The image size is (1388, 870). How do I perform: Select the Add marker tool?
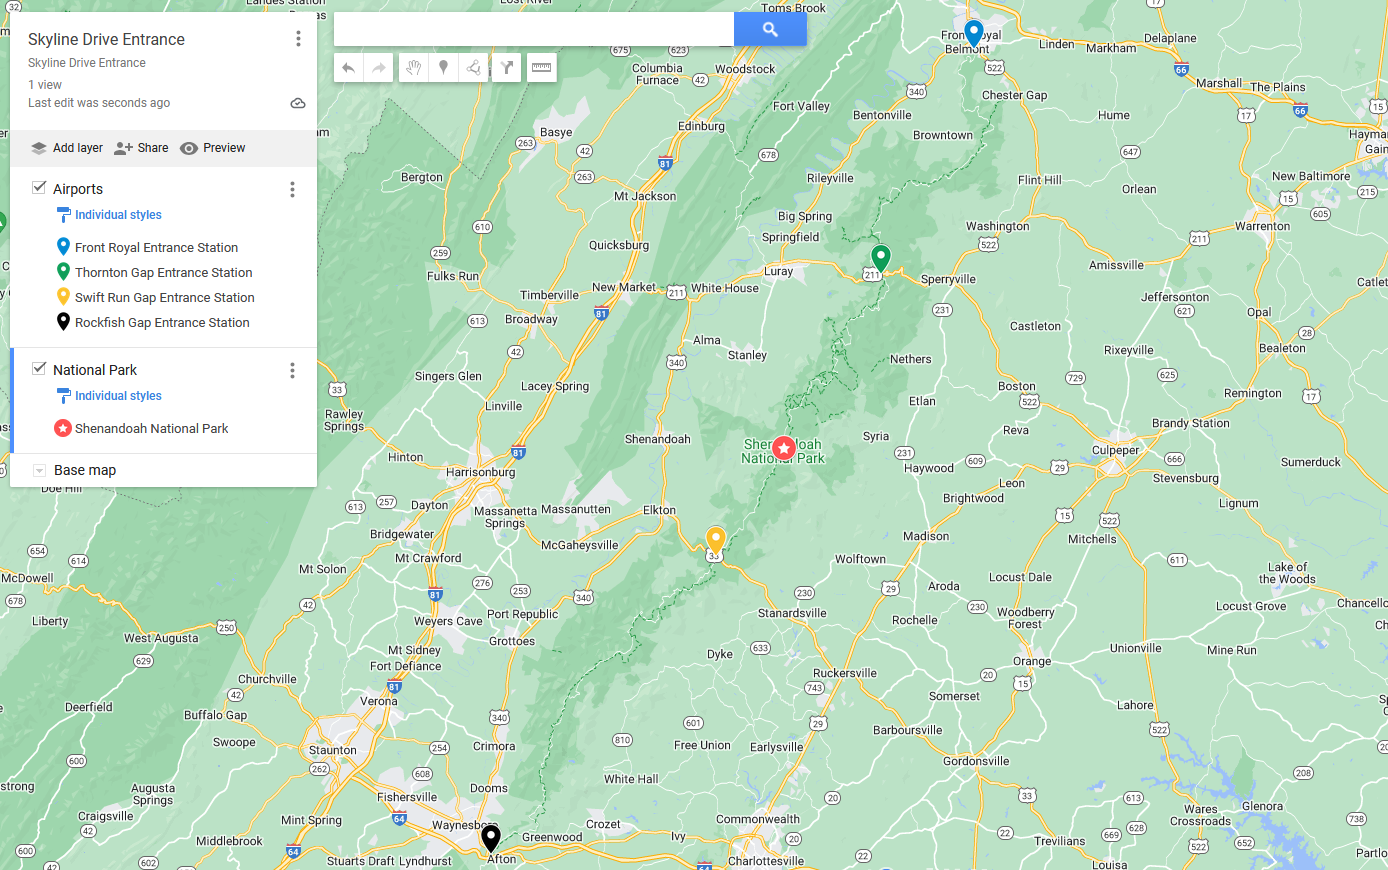click(x=443, y=68)
